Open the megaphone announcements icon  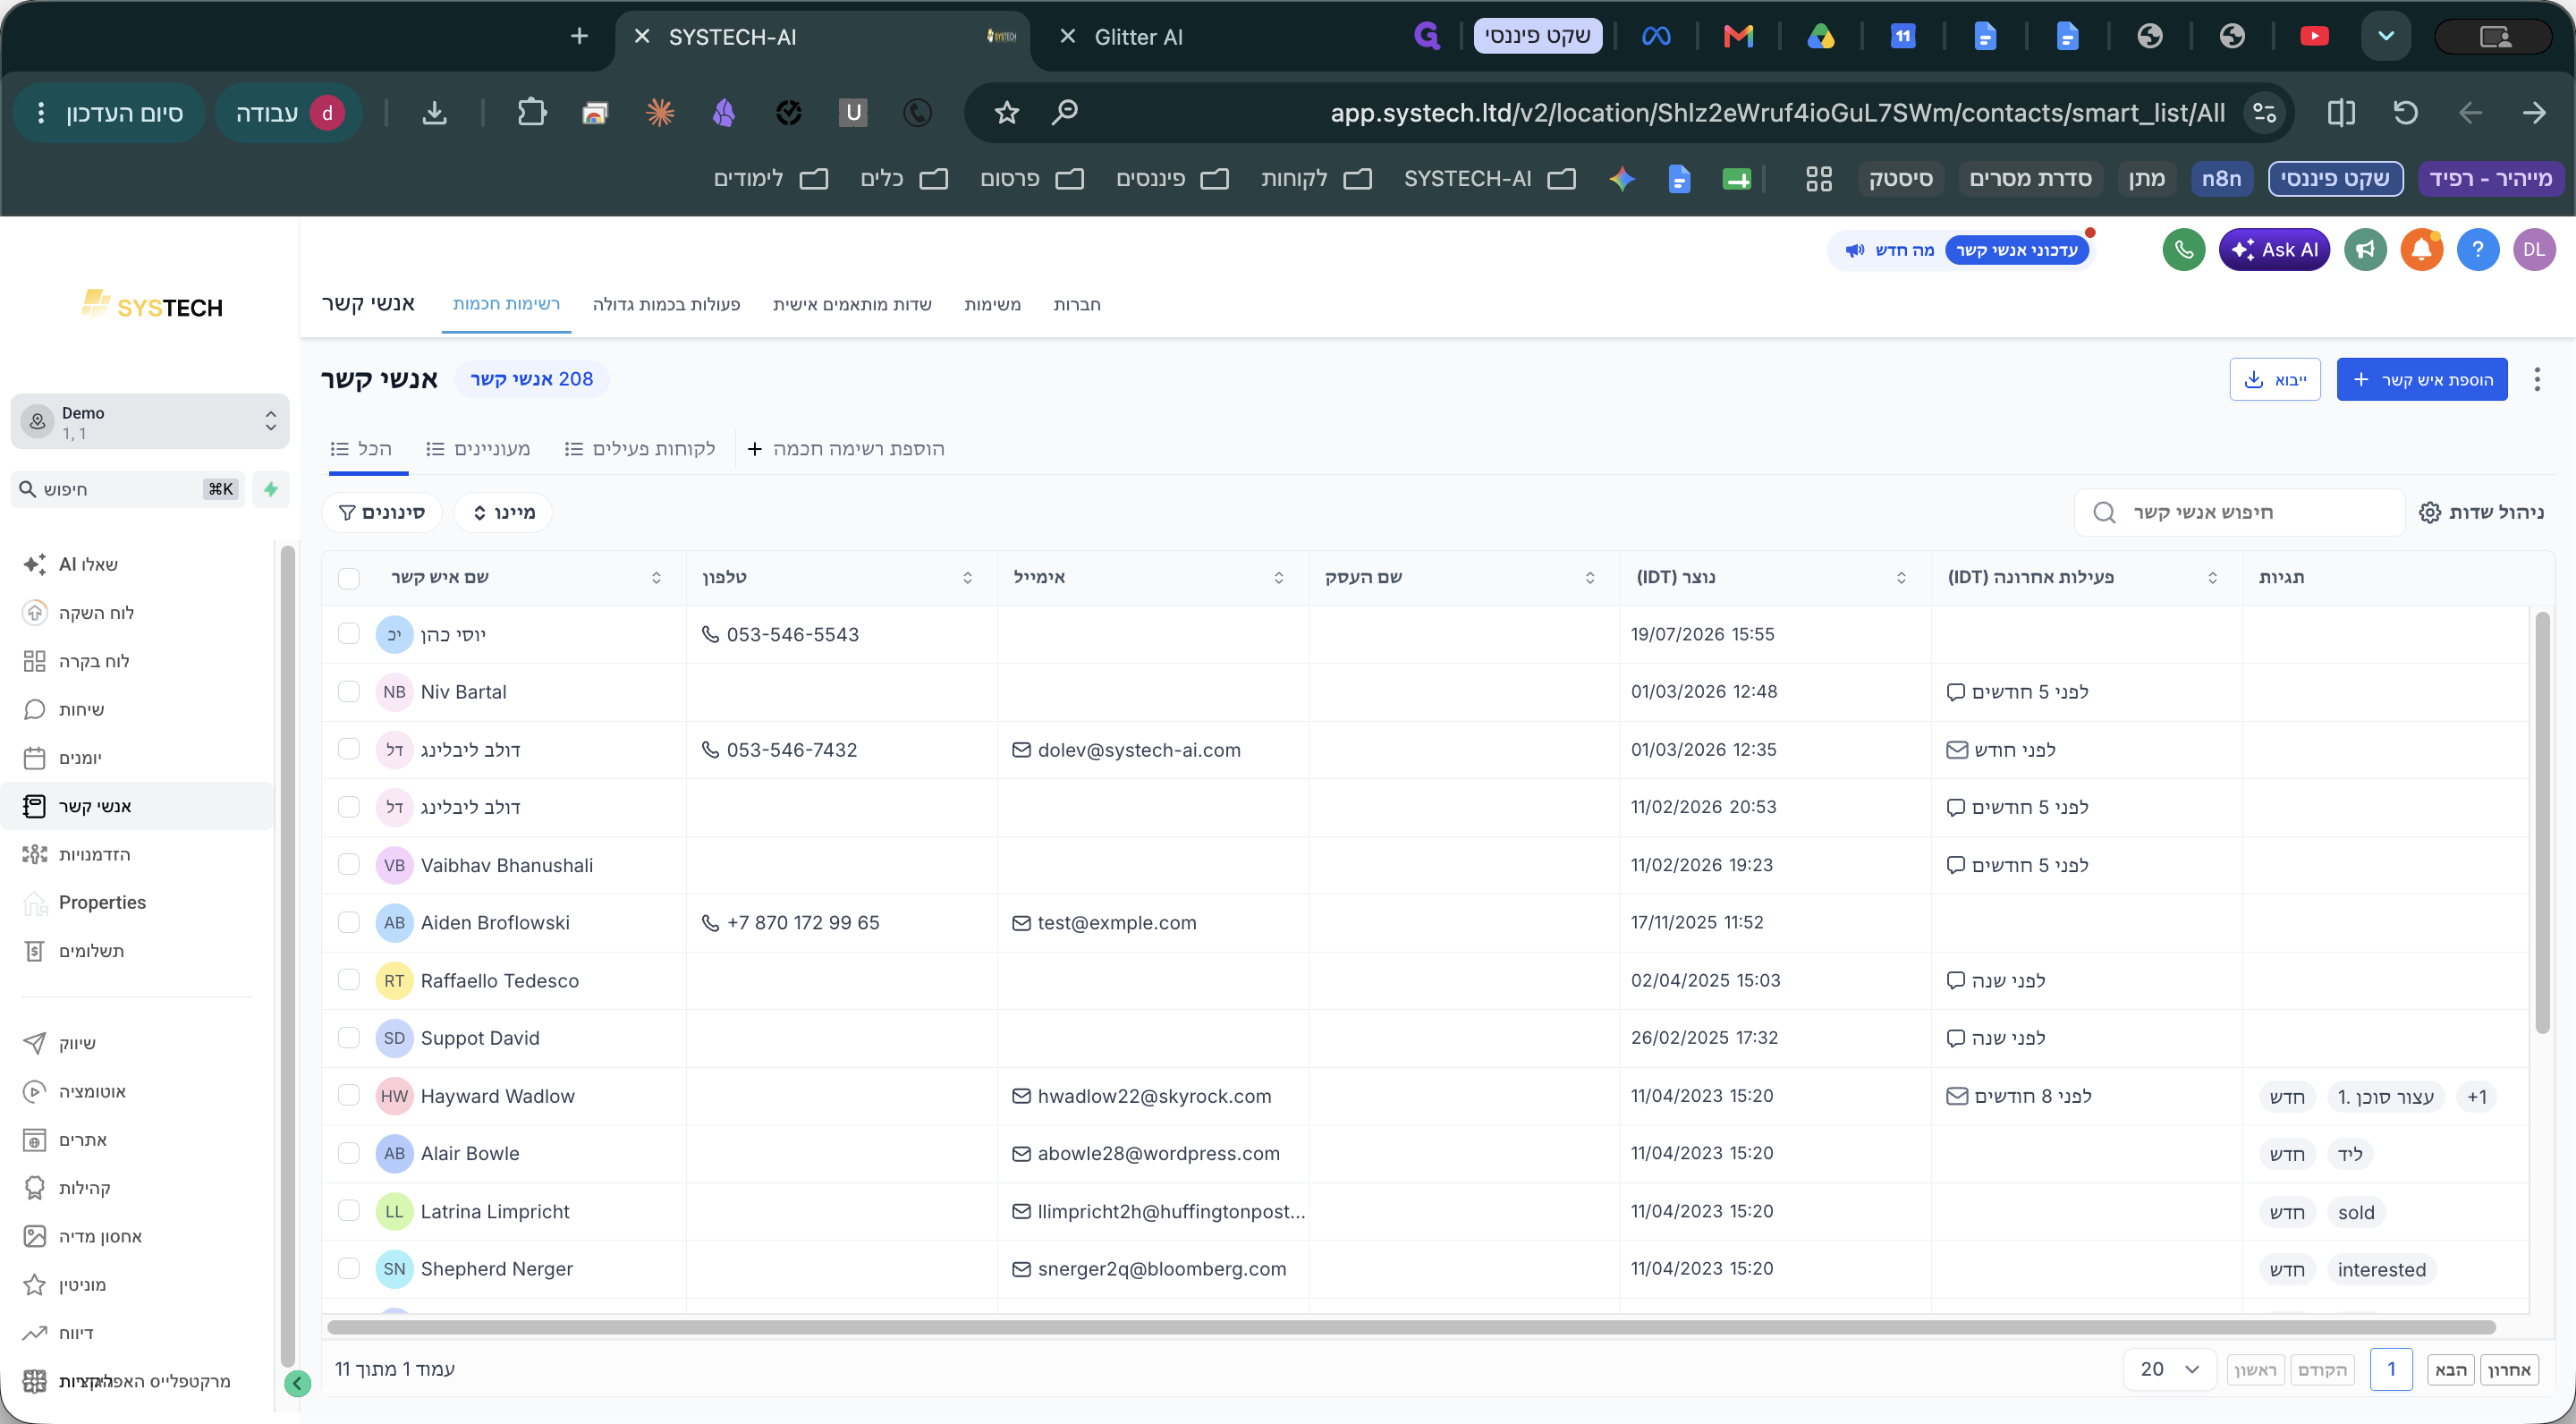pos(2365,249)
